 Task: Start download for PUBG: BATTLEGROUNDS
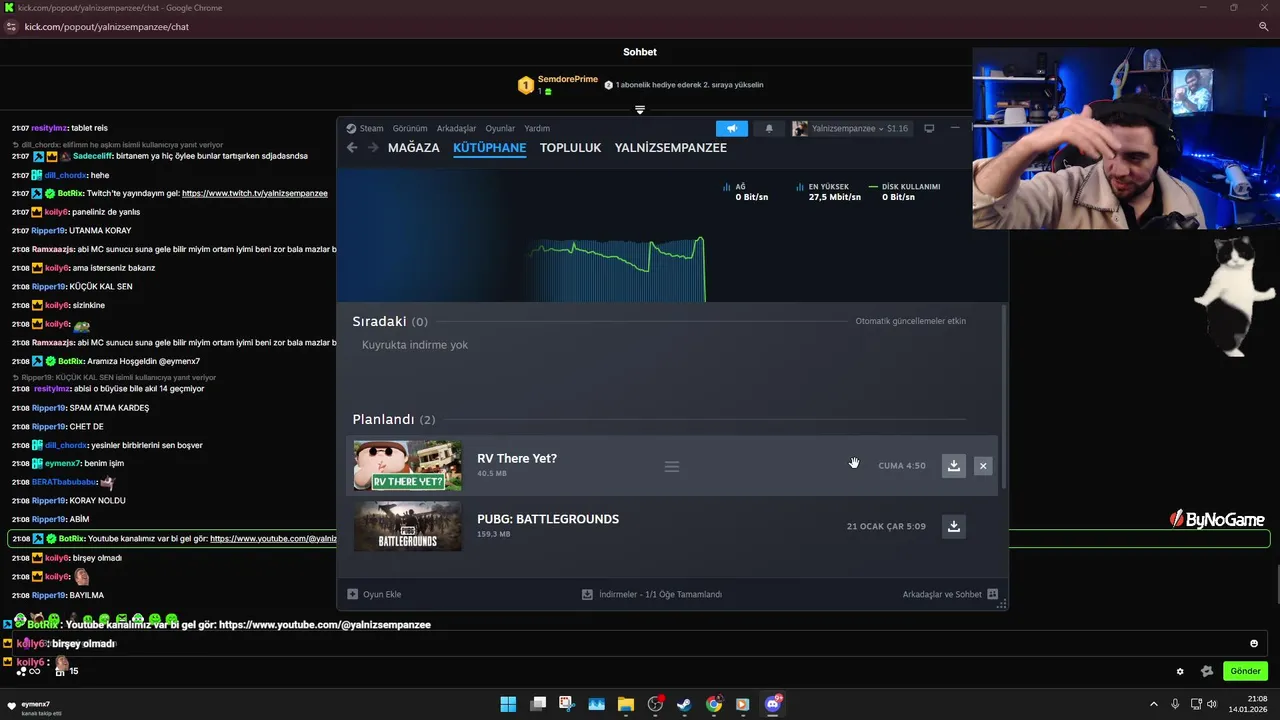tap(954, 526)
